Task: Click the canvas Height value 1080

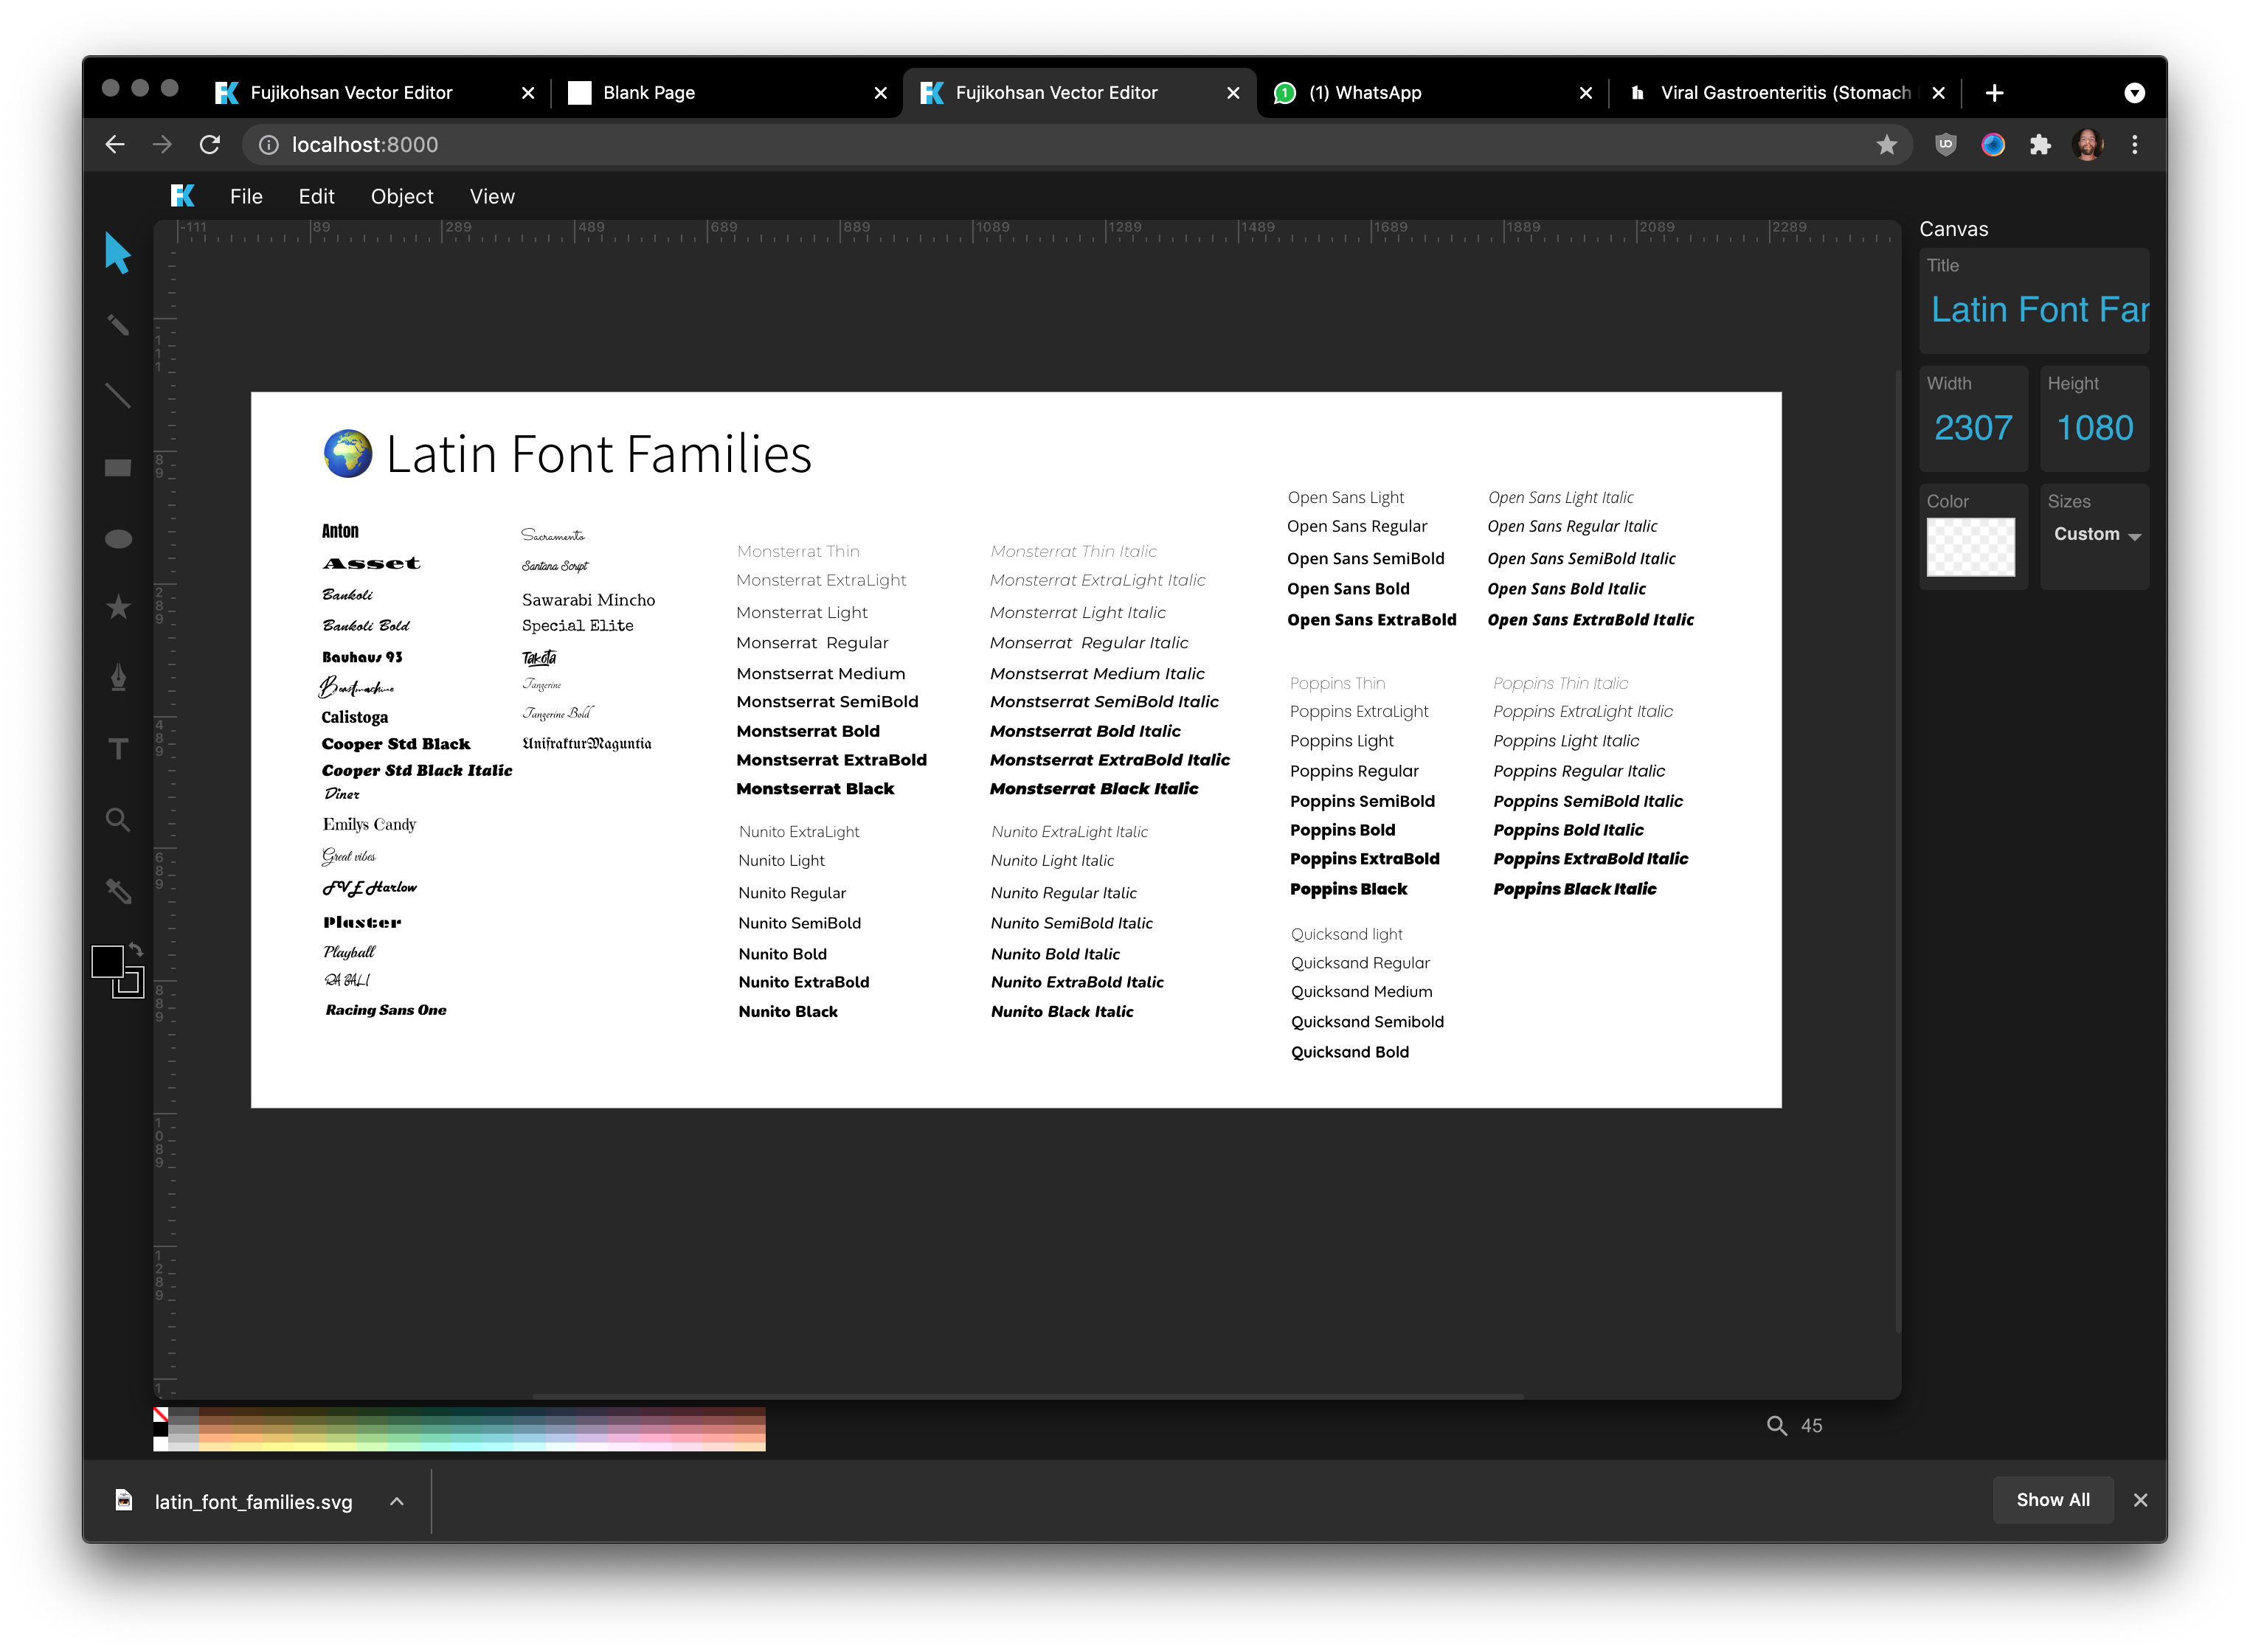Action: click(x=2094, y=428)
